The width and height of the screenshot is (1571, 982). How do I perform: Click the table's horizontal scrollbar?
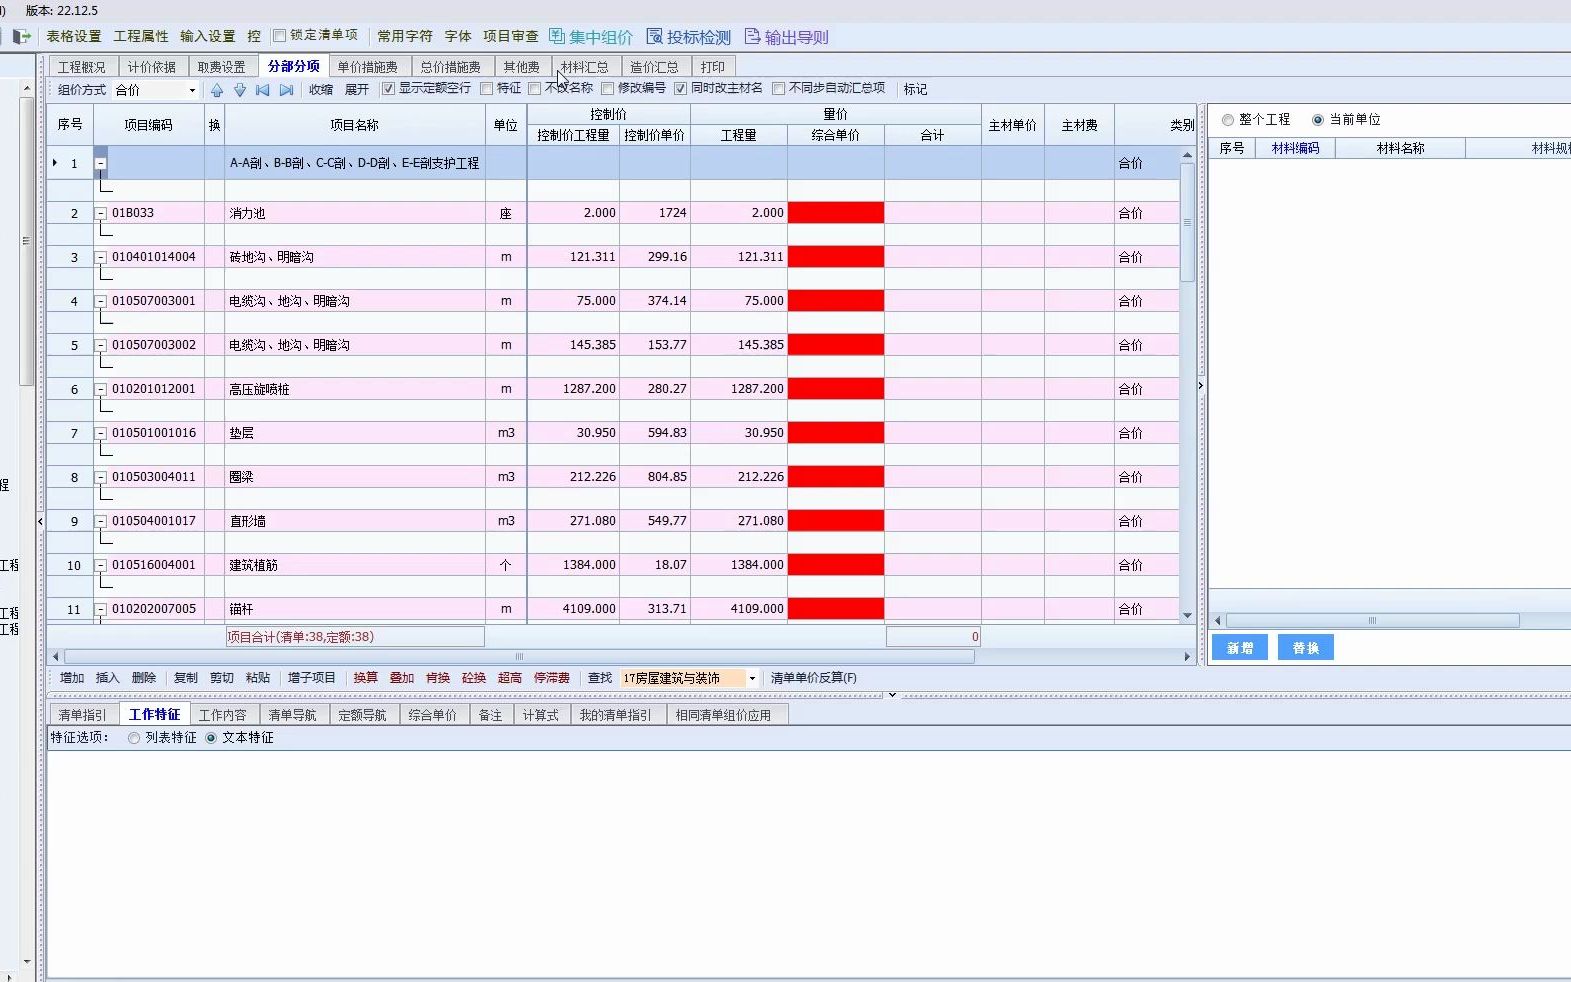click(x=519, y=657)
